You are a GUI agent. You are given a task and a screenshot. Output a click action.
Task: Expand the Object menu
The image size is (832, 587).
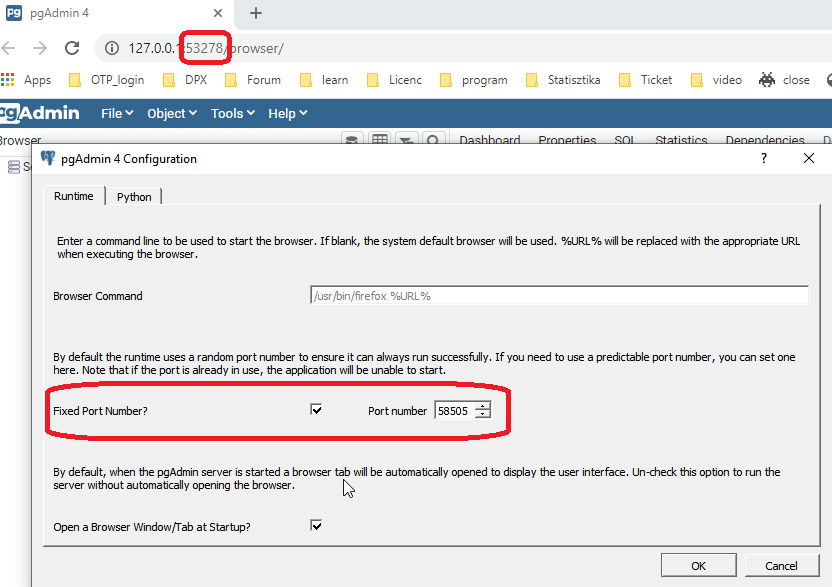pyautogui.click(x=172, y=113)
